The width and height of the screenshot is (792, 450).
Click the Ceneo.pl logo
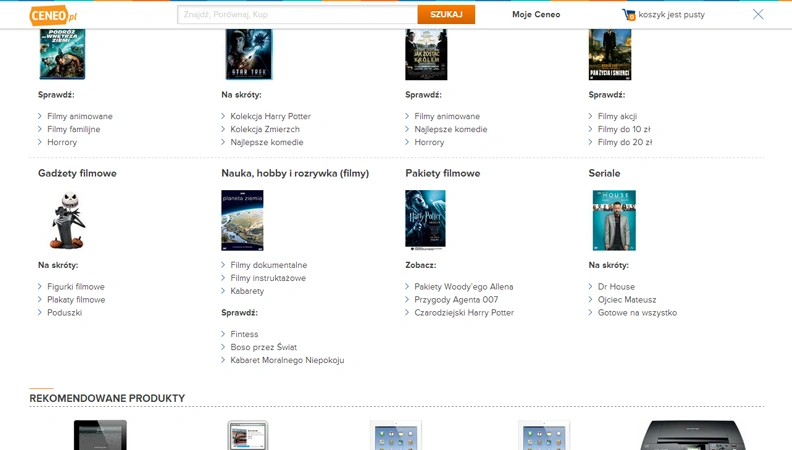(x=53, y=15)
